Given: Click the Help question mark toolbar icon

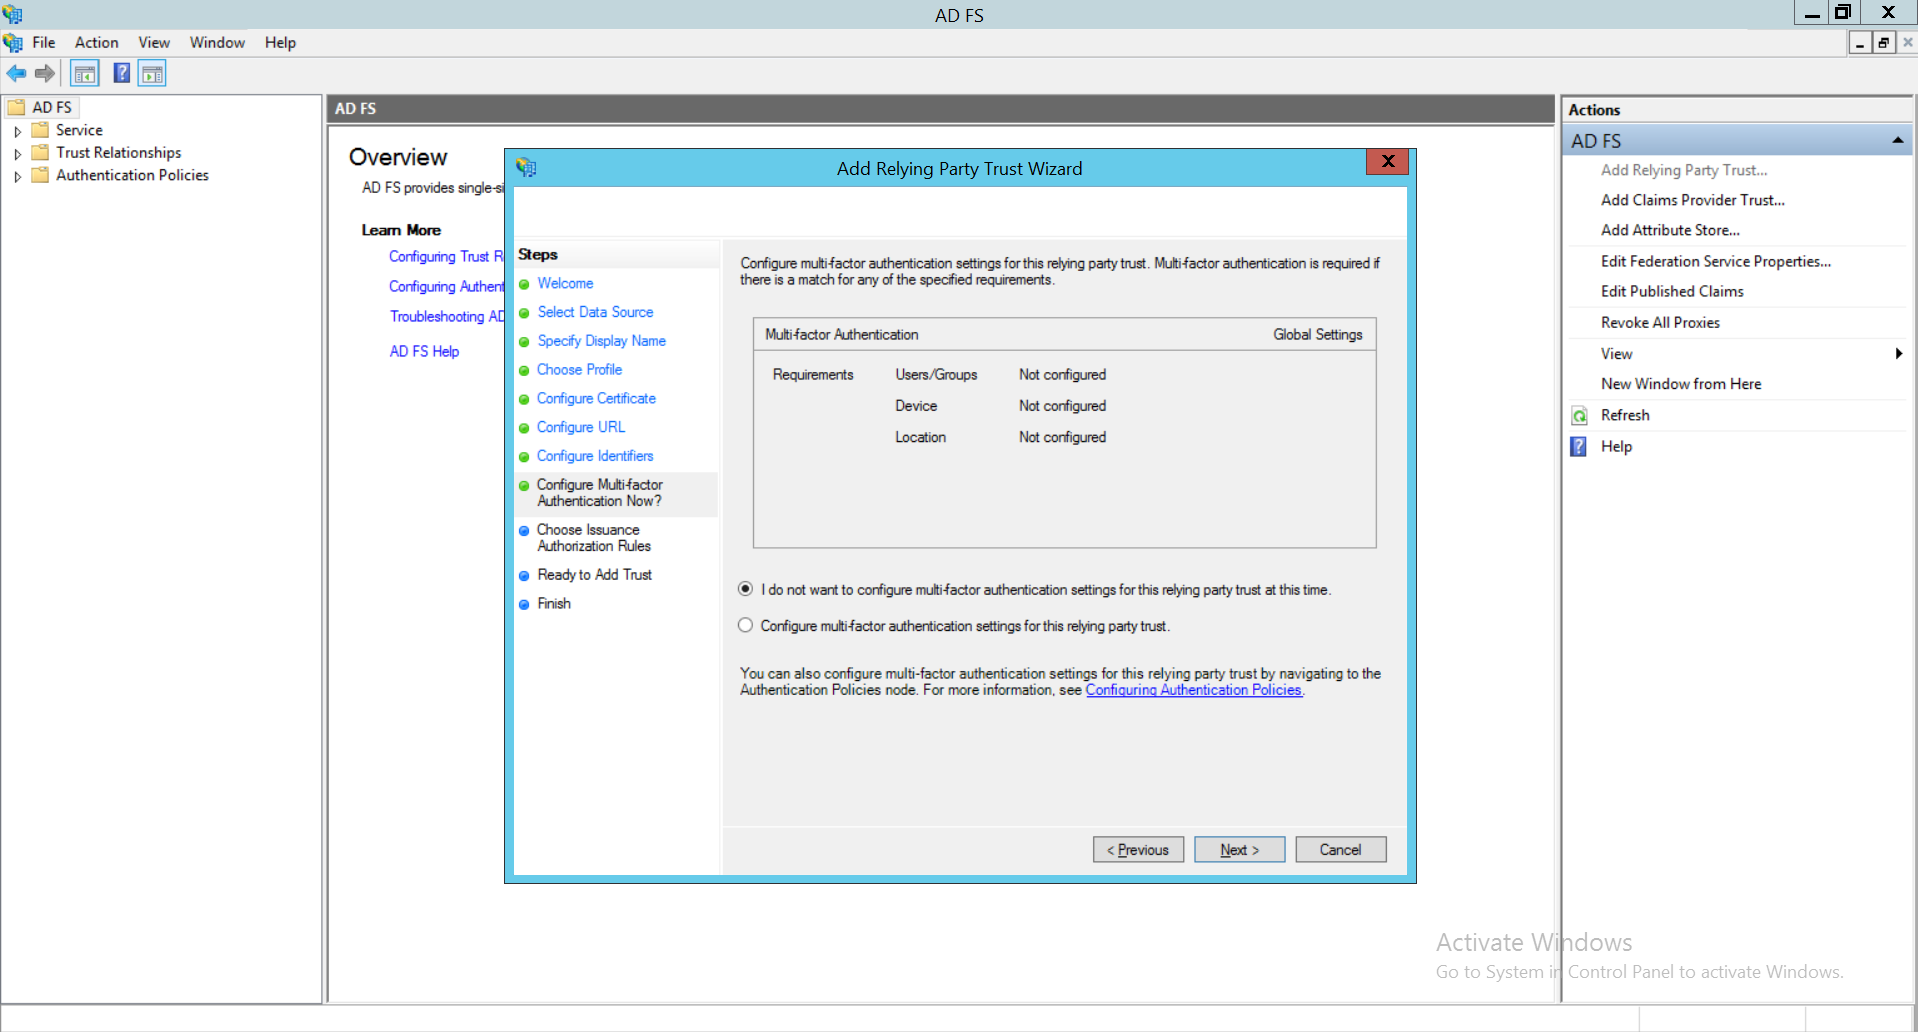Looking at the screenshot, I should (x=121, y=73).
